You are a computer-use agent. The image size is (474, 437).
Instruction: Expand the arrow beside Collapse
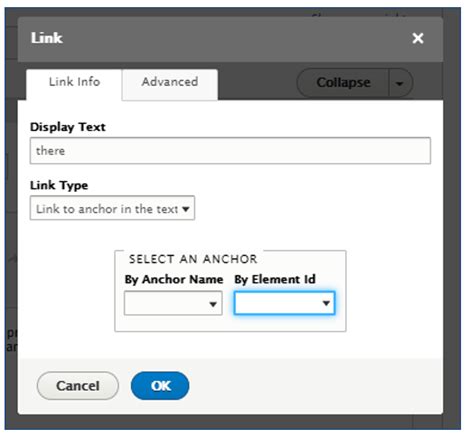point(400,83)
